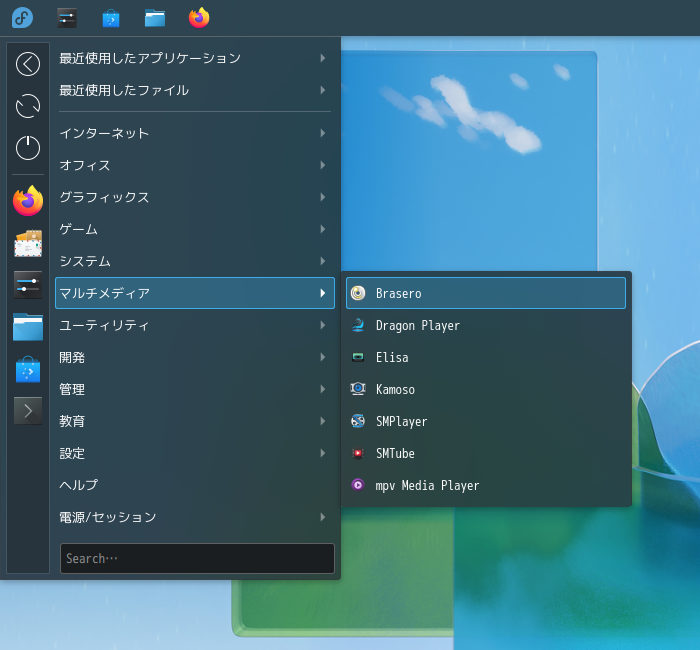
Task: Start Kamoso from the submenu
Action: tap(486, 389)
